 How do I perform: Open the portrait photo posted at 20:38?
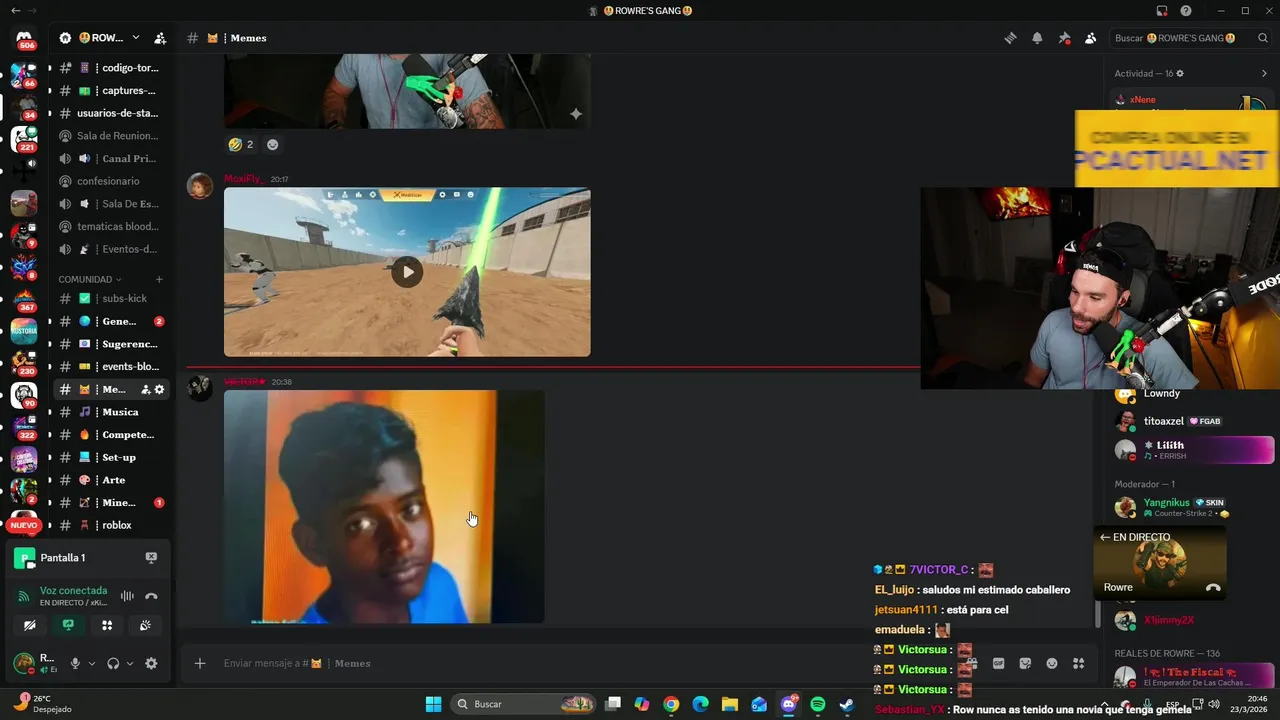coord(384,507)
